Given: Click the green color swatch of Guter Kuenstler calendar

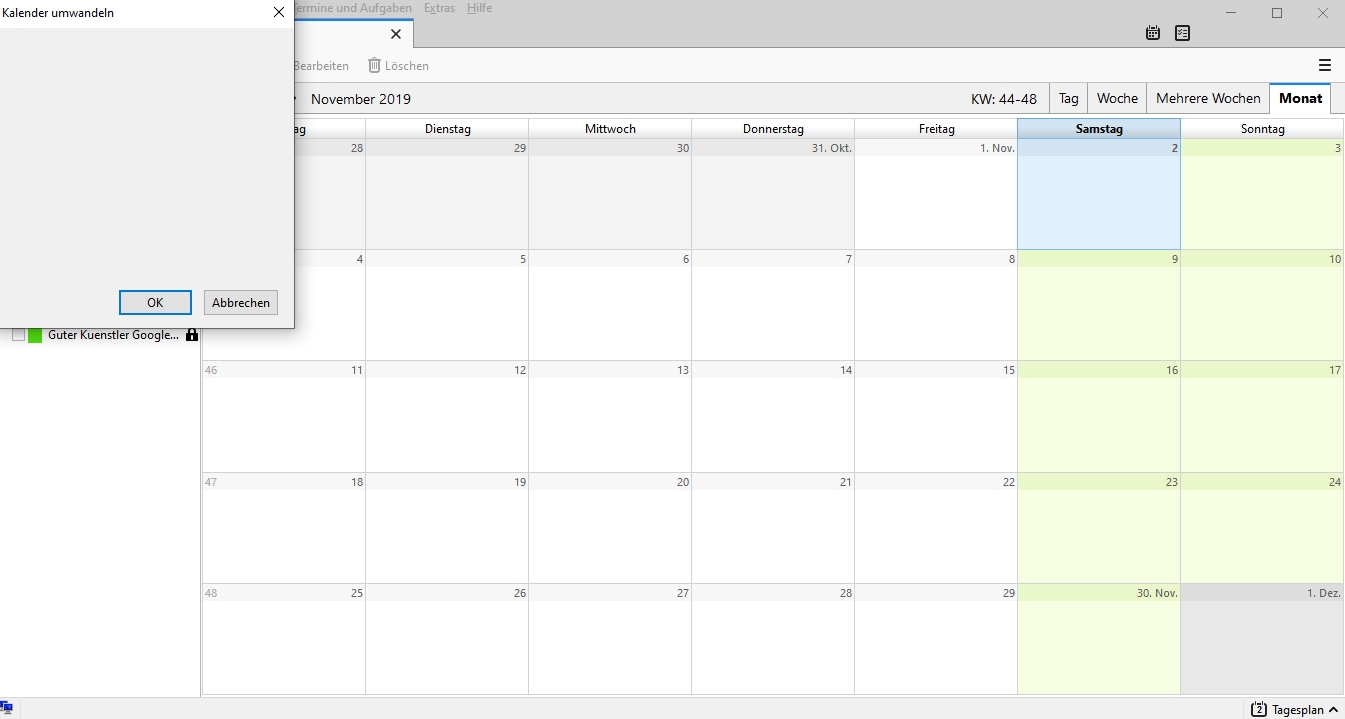Looking at the screenshot, I should click(35, 335).
